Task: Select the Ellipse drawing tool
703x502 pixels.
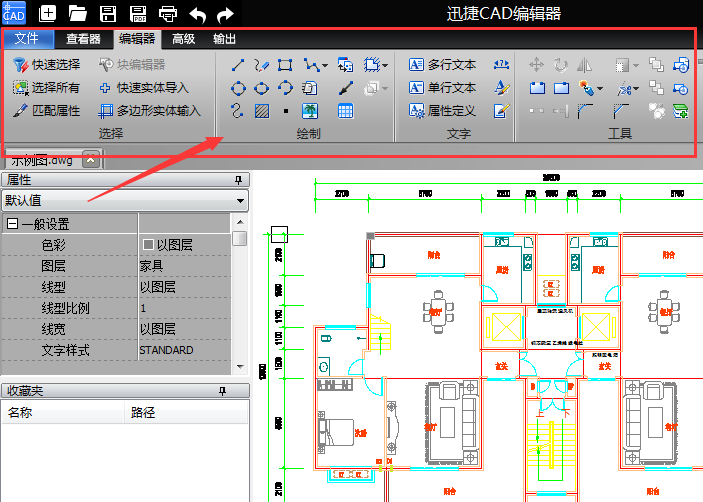Action: click(261, 88)
